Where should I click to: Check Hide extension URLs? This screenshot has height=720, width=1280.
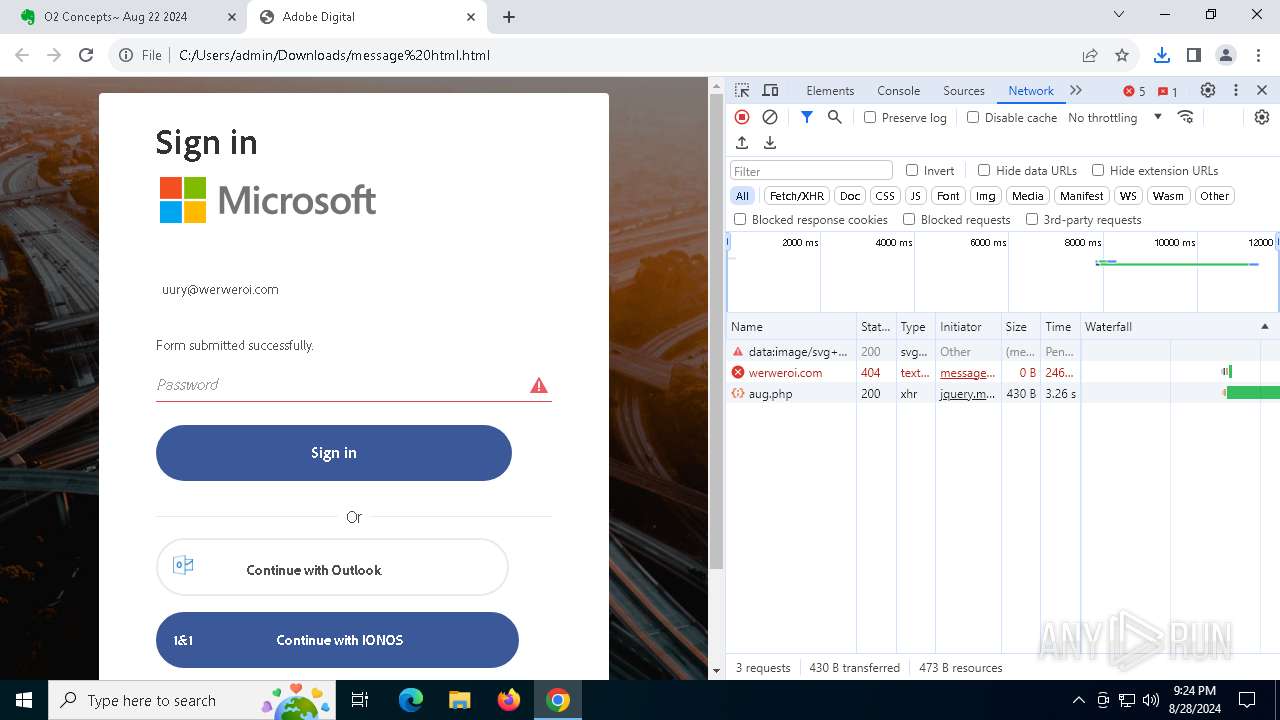[1098, 170]
